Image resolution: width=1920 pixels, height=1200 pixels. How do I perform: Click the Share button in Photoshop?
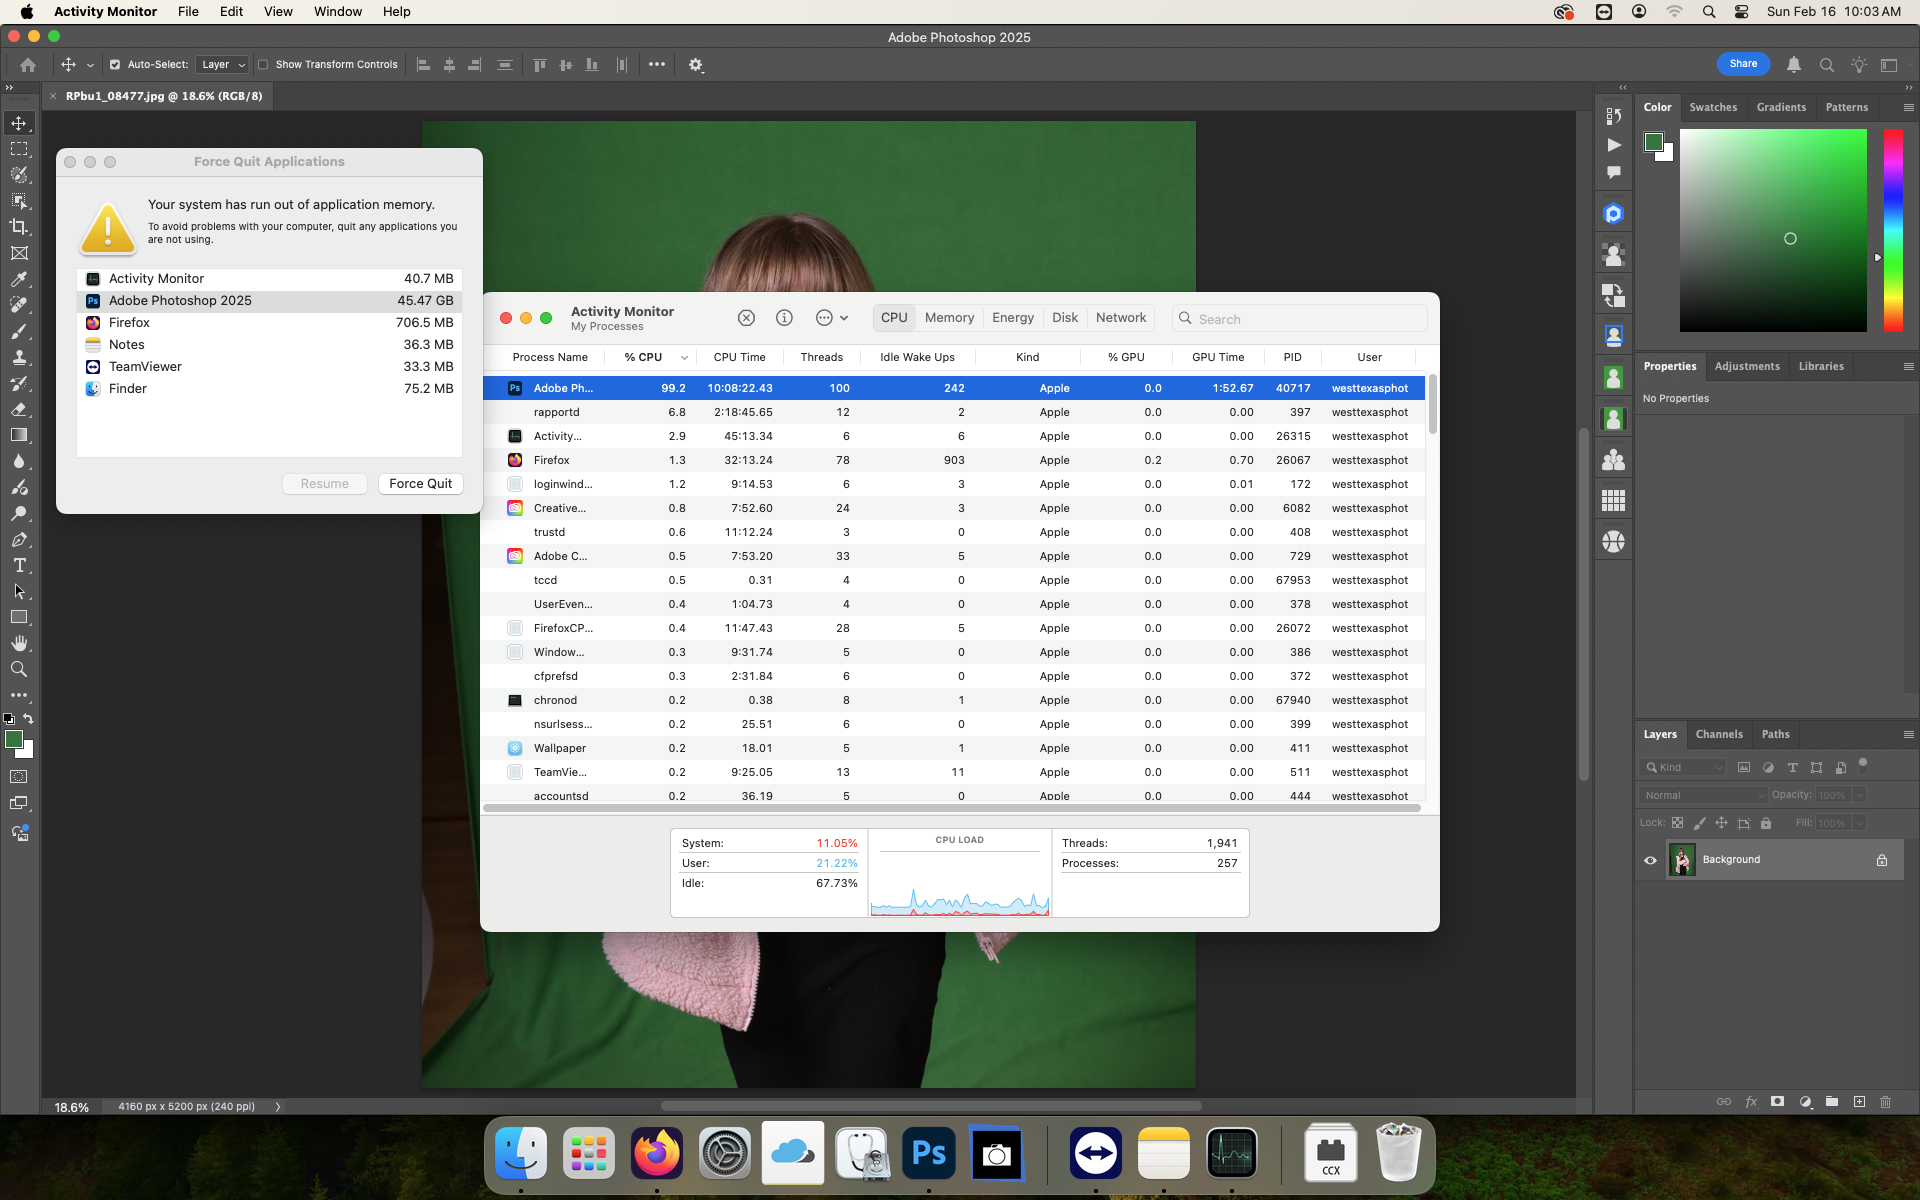tap(1743, 64)
